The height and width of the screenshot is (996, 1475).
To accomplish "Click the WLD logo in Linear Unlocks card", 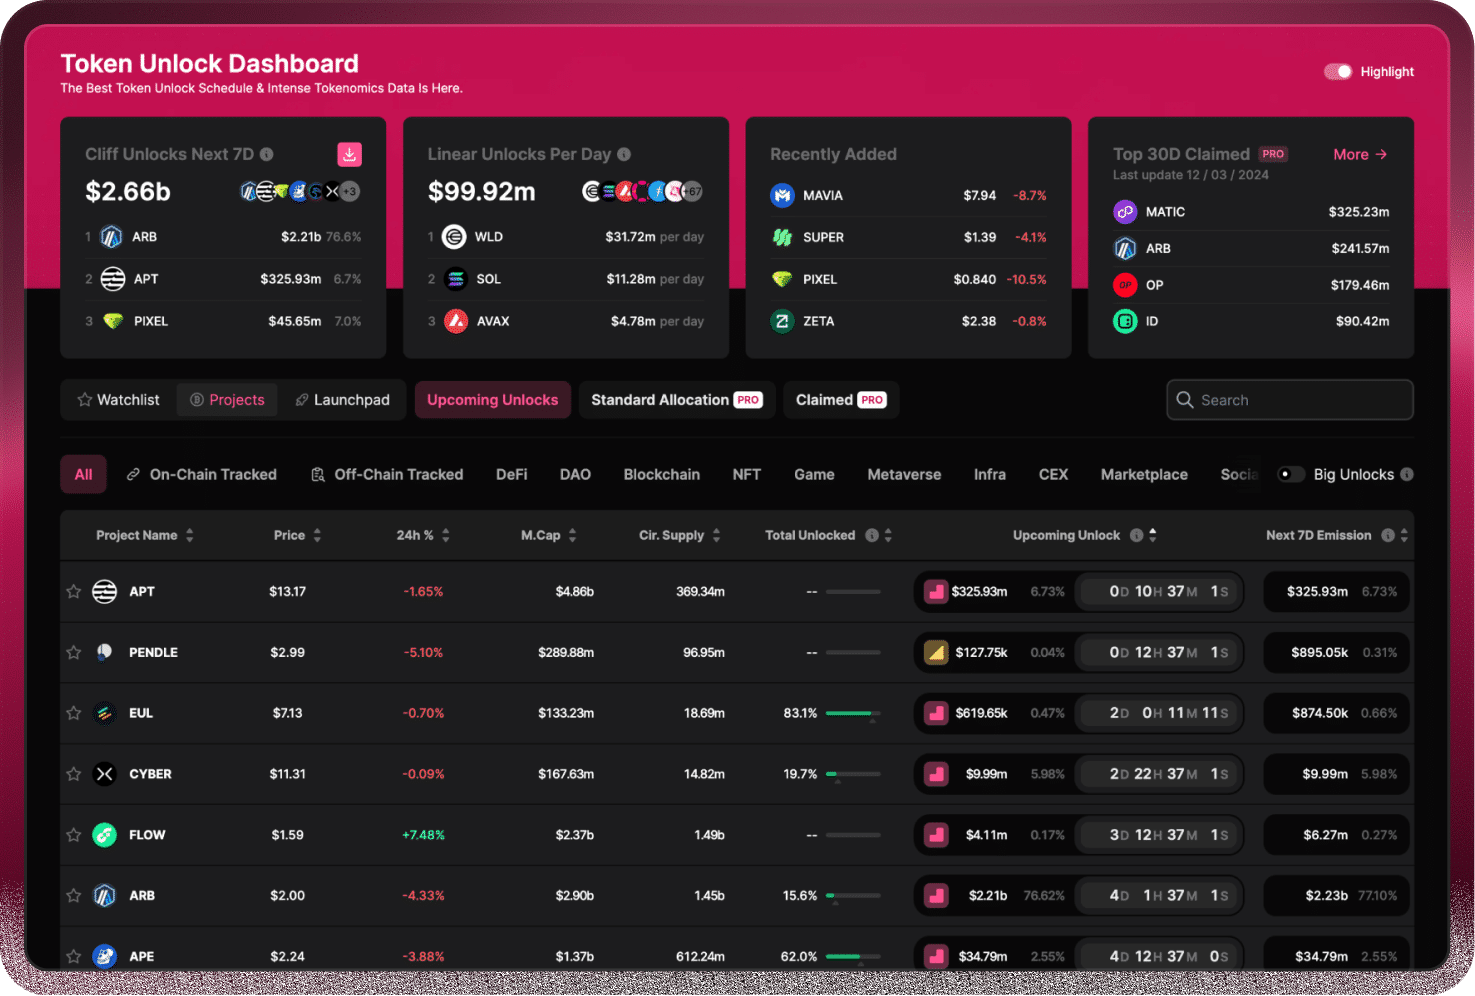I will click(x=454, y=237).
